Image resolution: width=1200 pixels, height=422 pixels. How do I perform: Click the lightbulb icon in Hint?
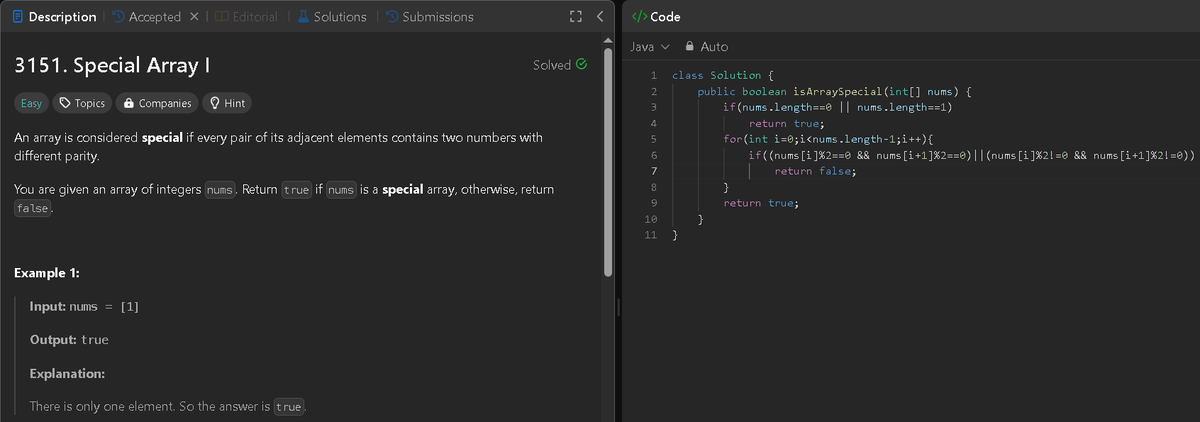tap(214, 103)
